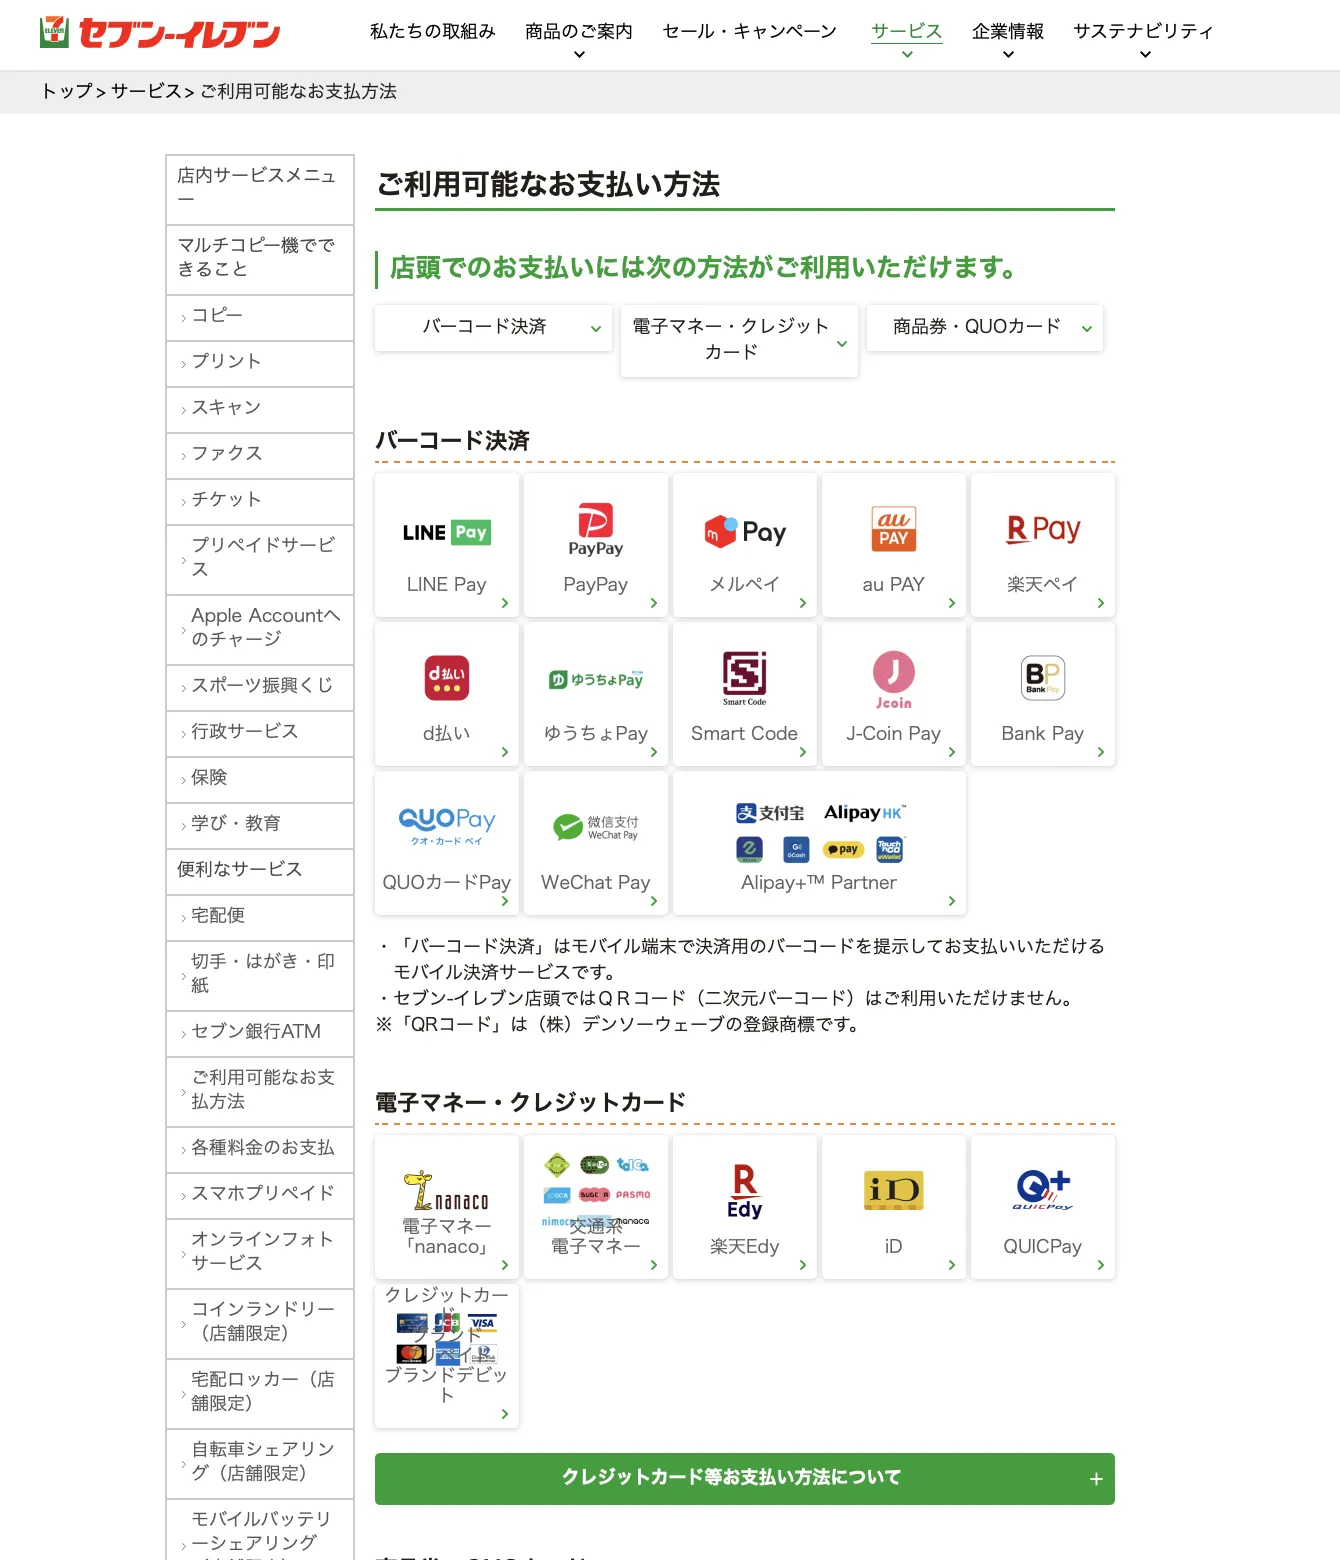Open 自転車シェアリング（店舗限定） in the sidebar
This screenshot has width=1340, height=1560.
[260, 1463]
